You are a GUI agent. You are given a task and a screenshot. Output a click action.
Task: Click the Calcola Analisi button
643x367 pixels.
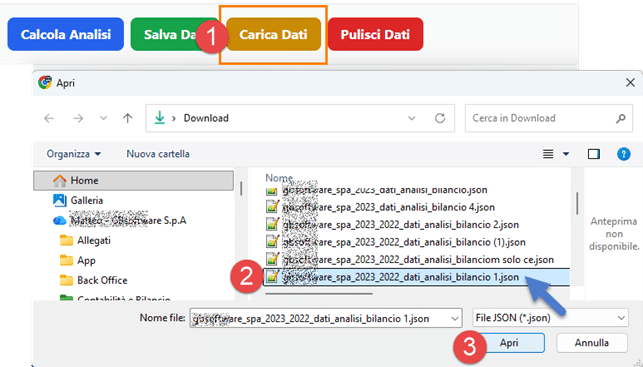click(66, 34)
